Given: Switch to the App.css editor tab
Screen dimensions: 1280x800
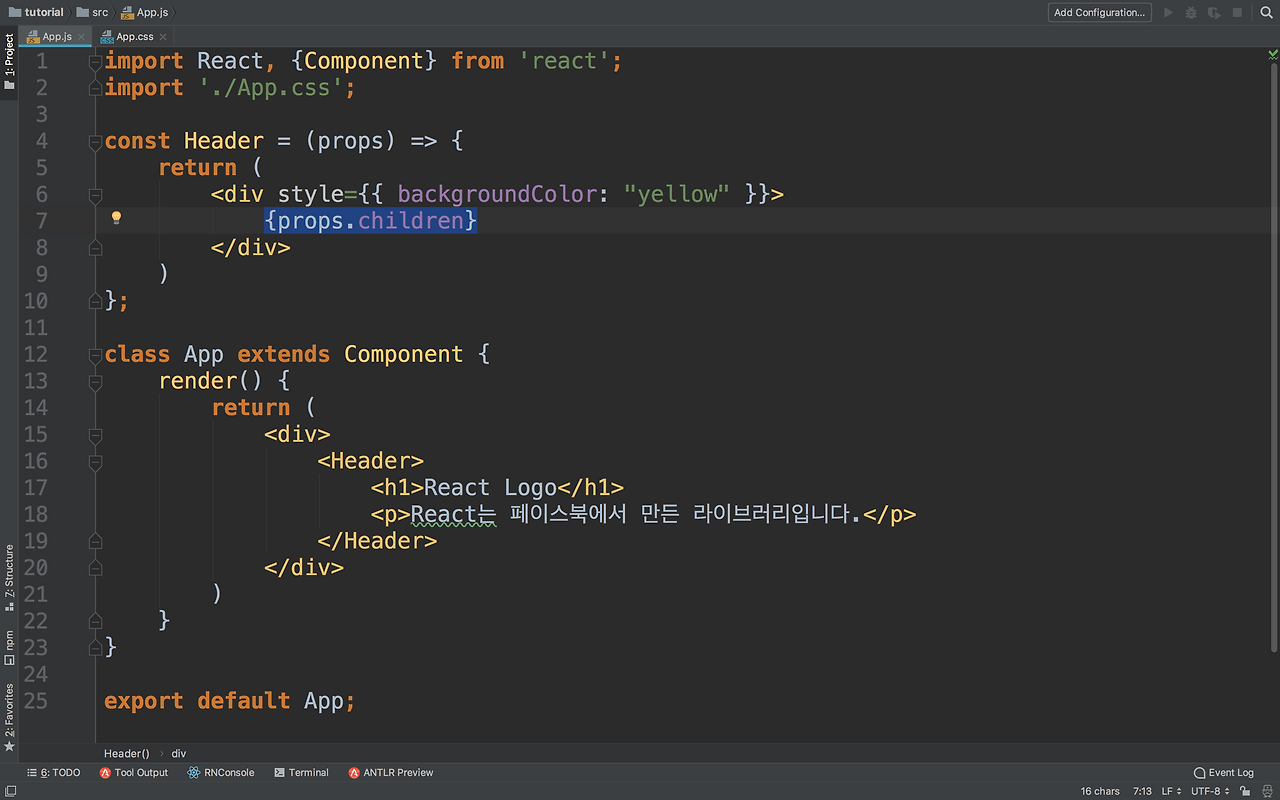Looking at the screenshot, I should coord(134,37).
